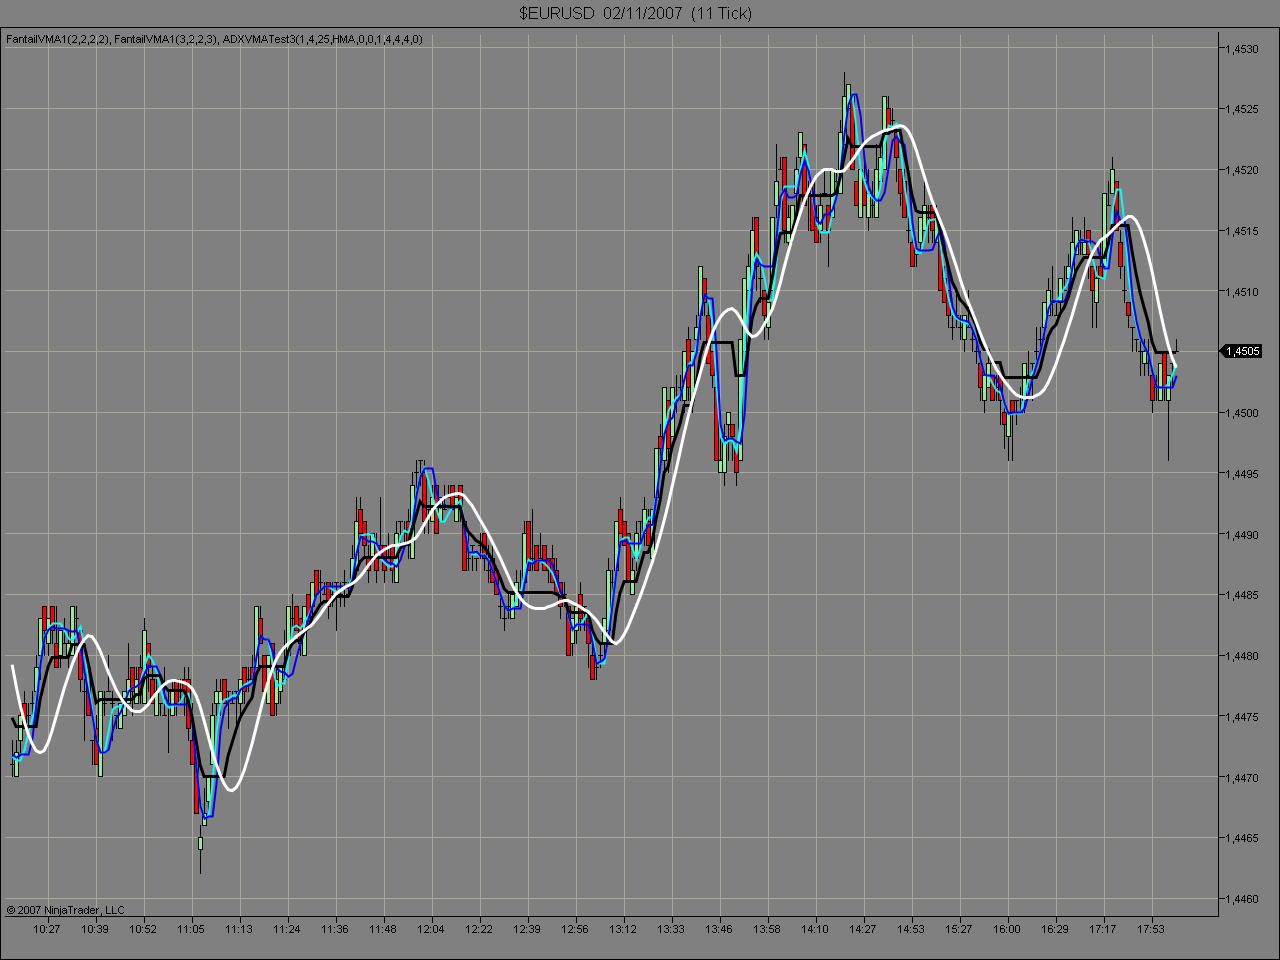Viewport: 1280px width, 960px height.
Task: Click the 1,4530 price axis label
Action: (x=1243, y=48)
